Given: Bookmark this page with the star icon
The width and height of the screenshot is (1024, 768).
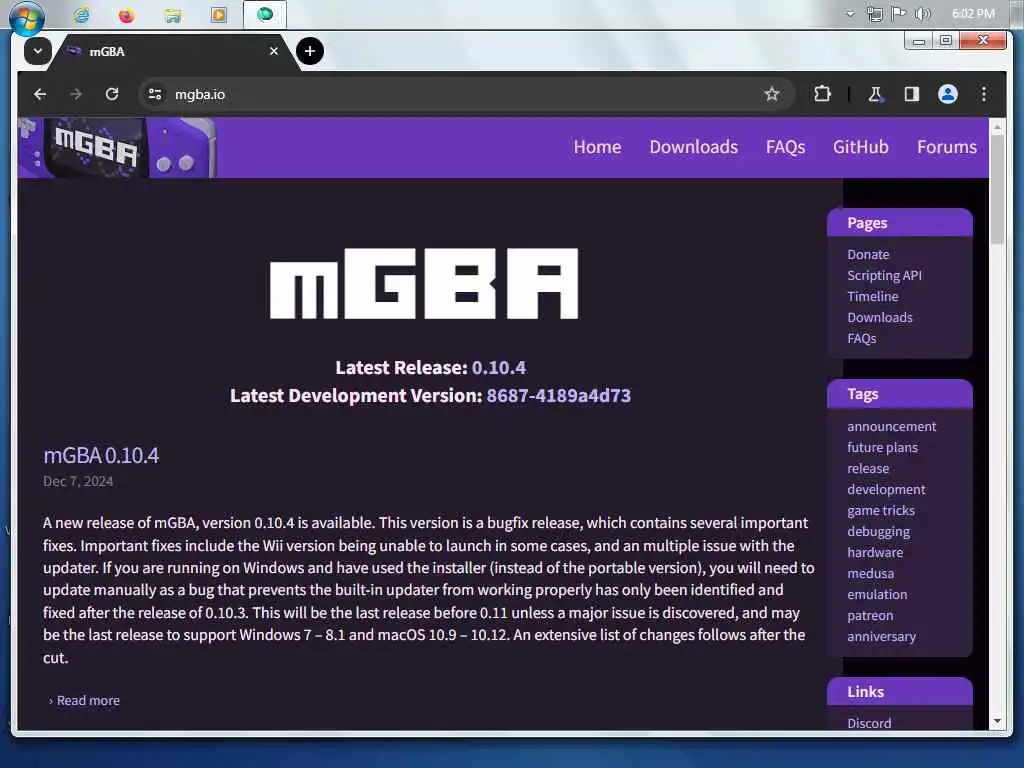Looking at the screenshot, I should point(772,94).
